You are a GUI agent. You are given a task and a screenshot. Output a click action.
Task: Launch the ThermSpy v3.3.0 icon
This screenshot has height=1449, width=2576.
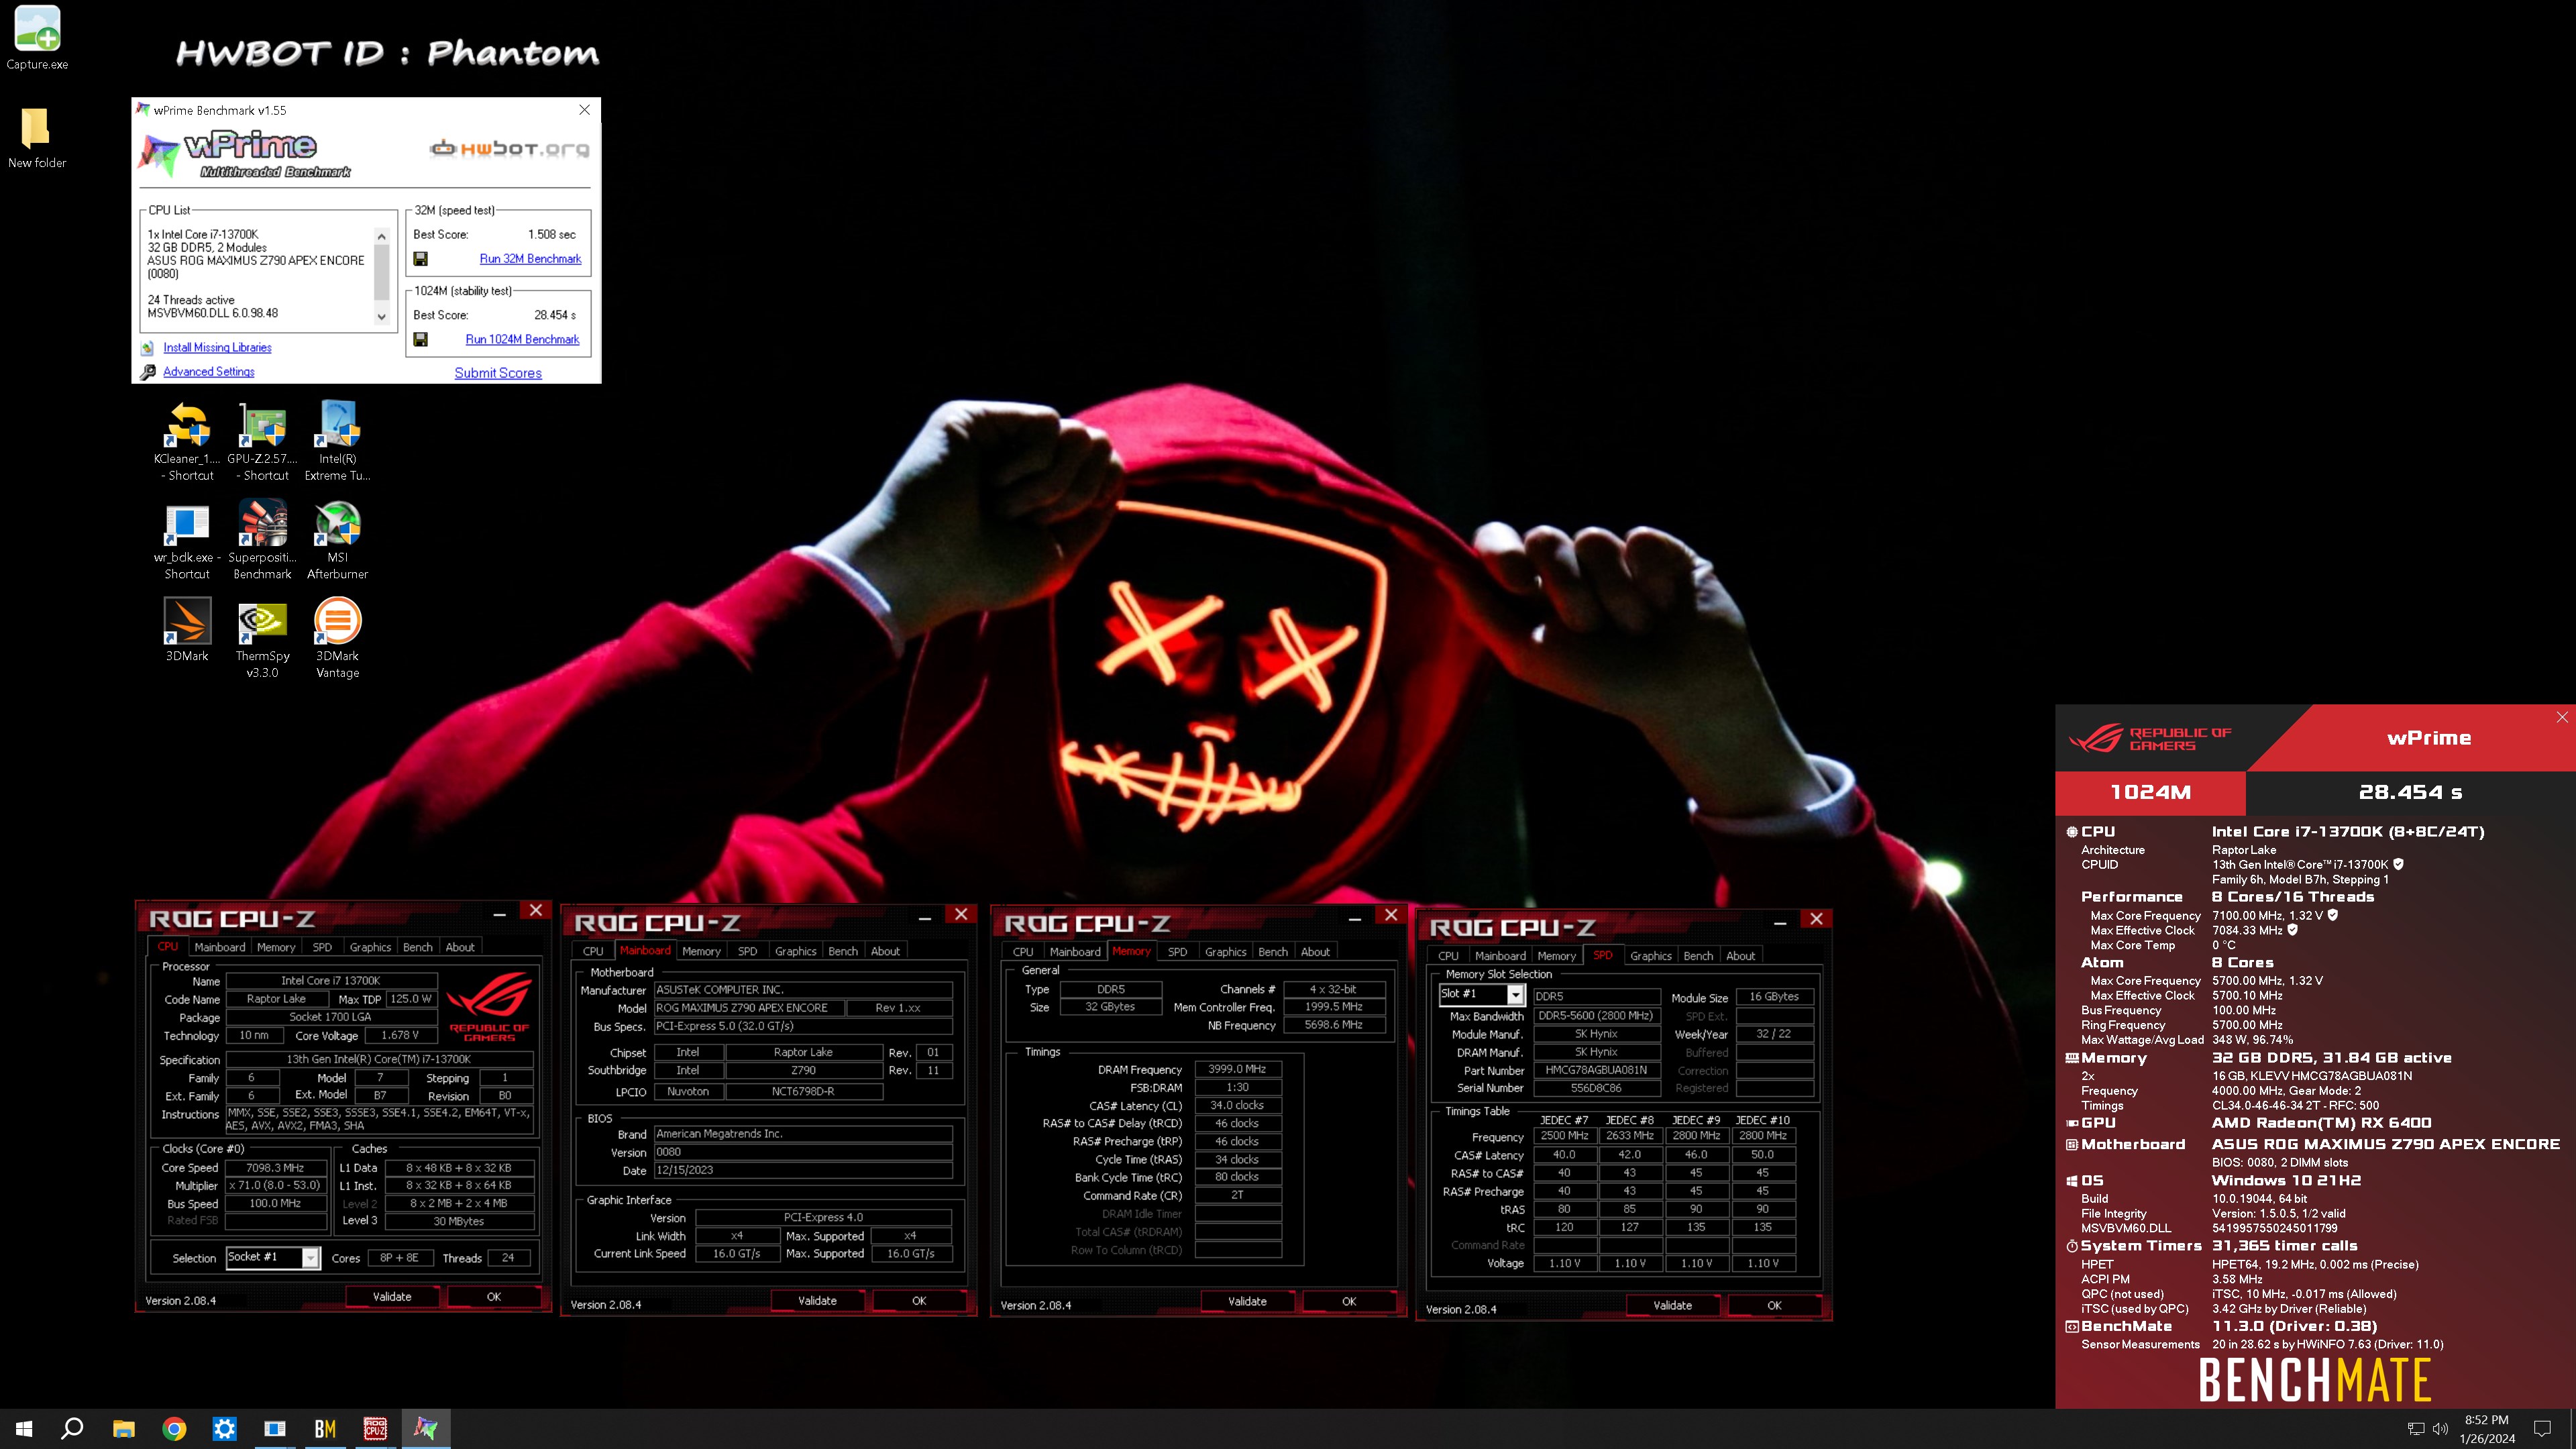(x=262, y=638)
